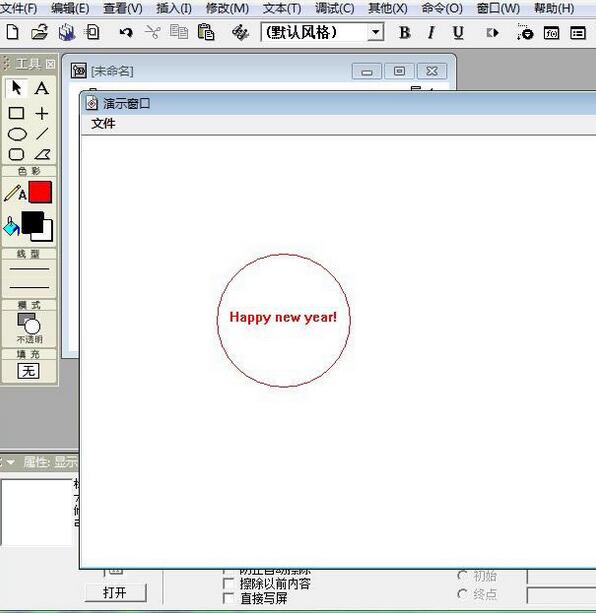The image size is (596, 613).
Task: Open the 编辑(E) menu
Action: pos(70,8)
